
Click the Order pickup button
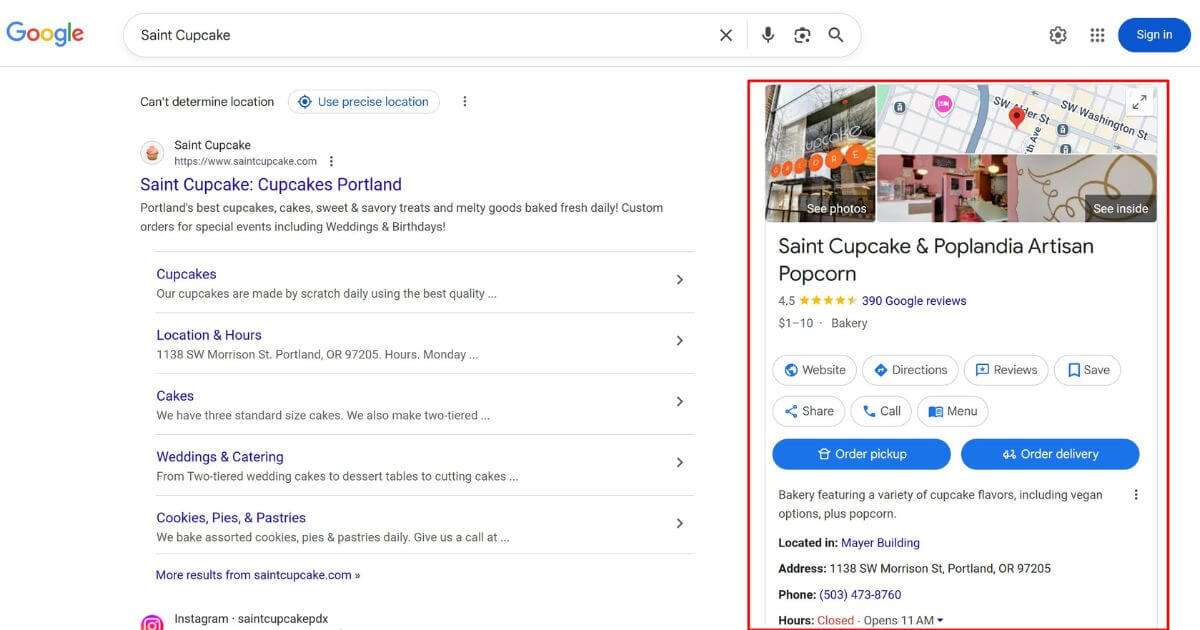[861, 453]
